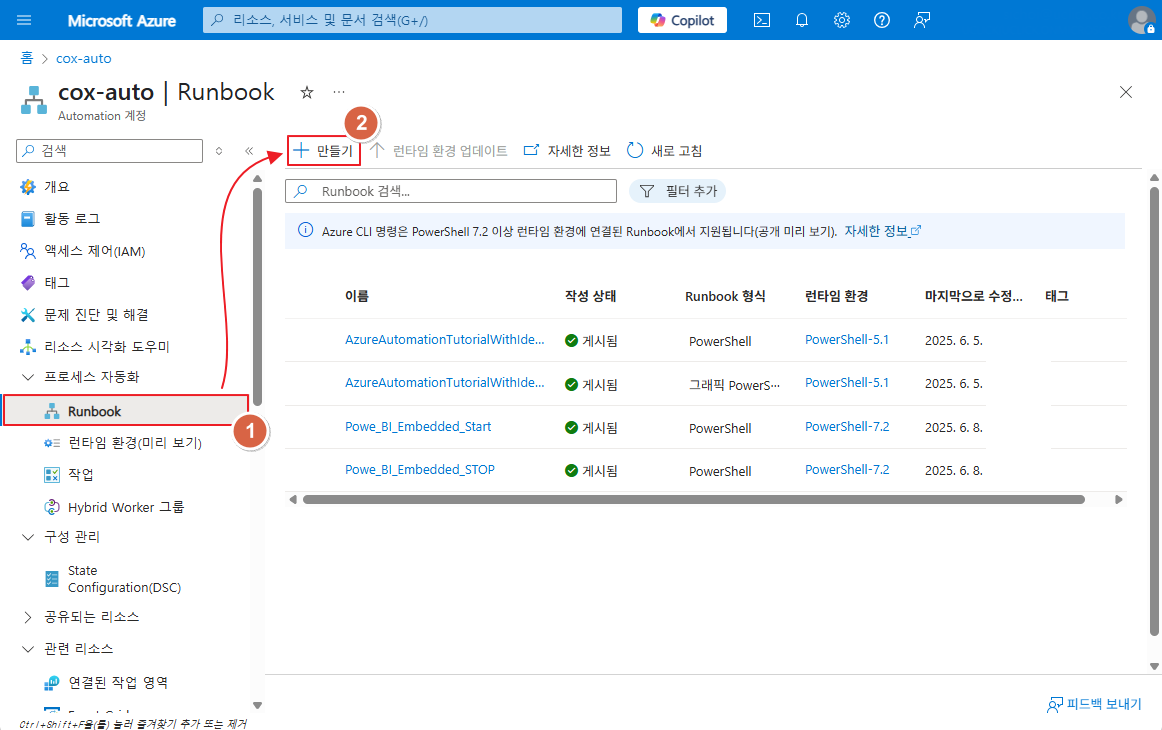Click the table horizontal scrollbar
Viewport: 1162px width, 730px height.
[694, 500]
